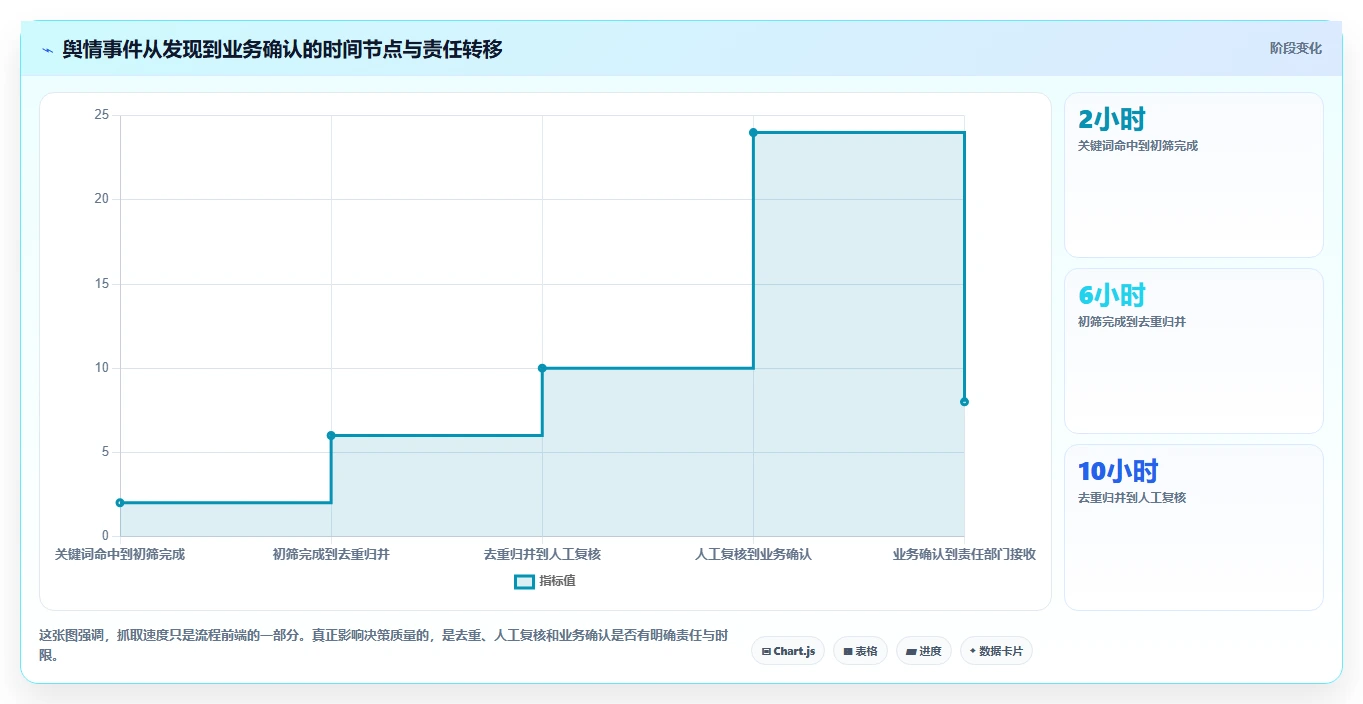
Task: Click the 进度 tag button
Action: 924,651
